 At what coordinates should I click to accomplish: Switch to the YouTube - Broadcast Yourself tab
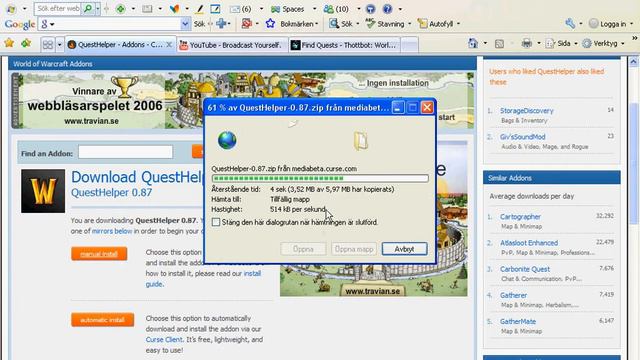(x=233, y=45)
